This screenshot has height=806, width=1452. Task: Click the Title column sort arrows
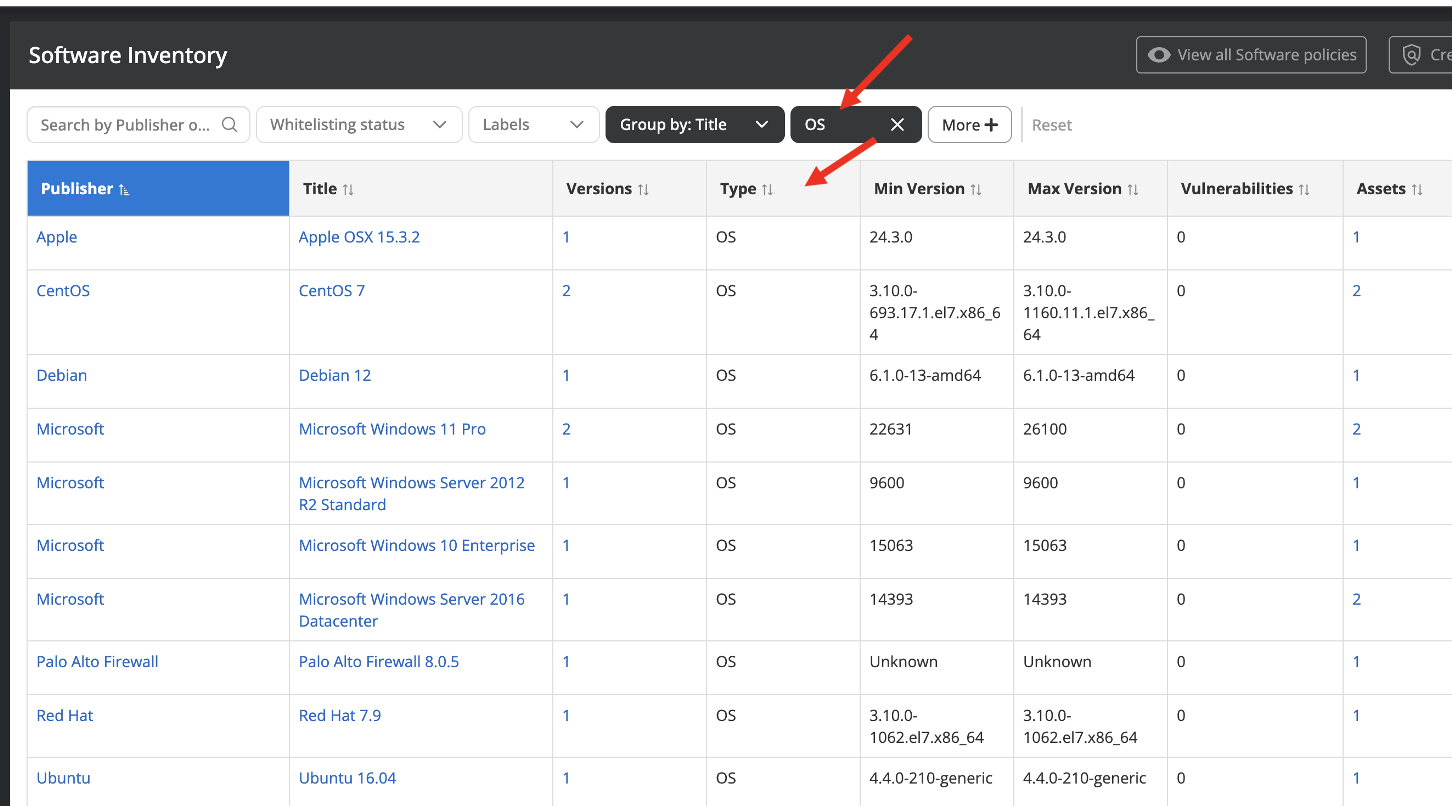pyautogui.click(x=348, y=189)
